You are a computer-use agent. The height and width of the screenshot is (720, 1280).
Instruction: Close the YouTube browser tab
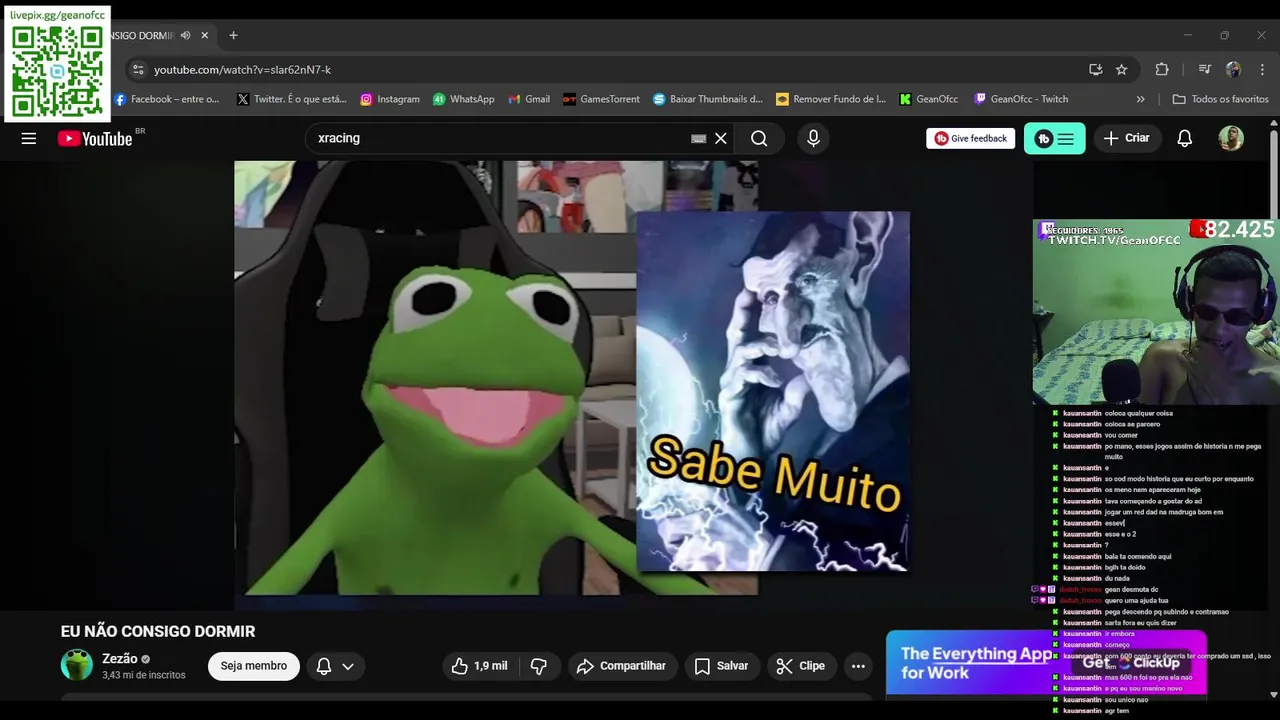coord(205,35)
